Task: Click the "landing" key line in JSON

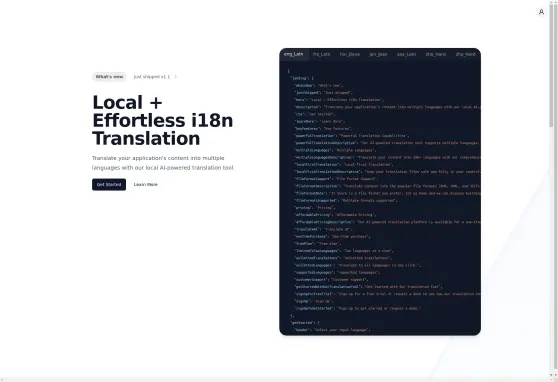Action: pyautogui.click(x=302, y=78)
